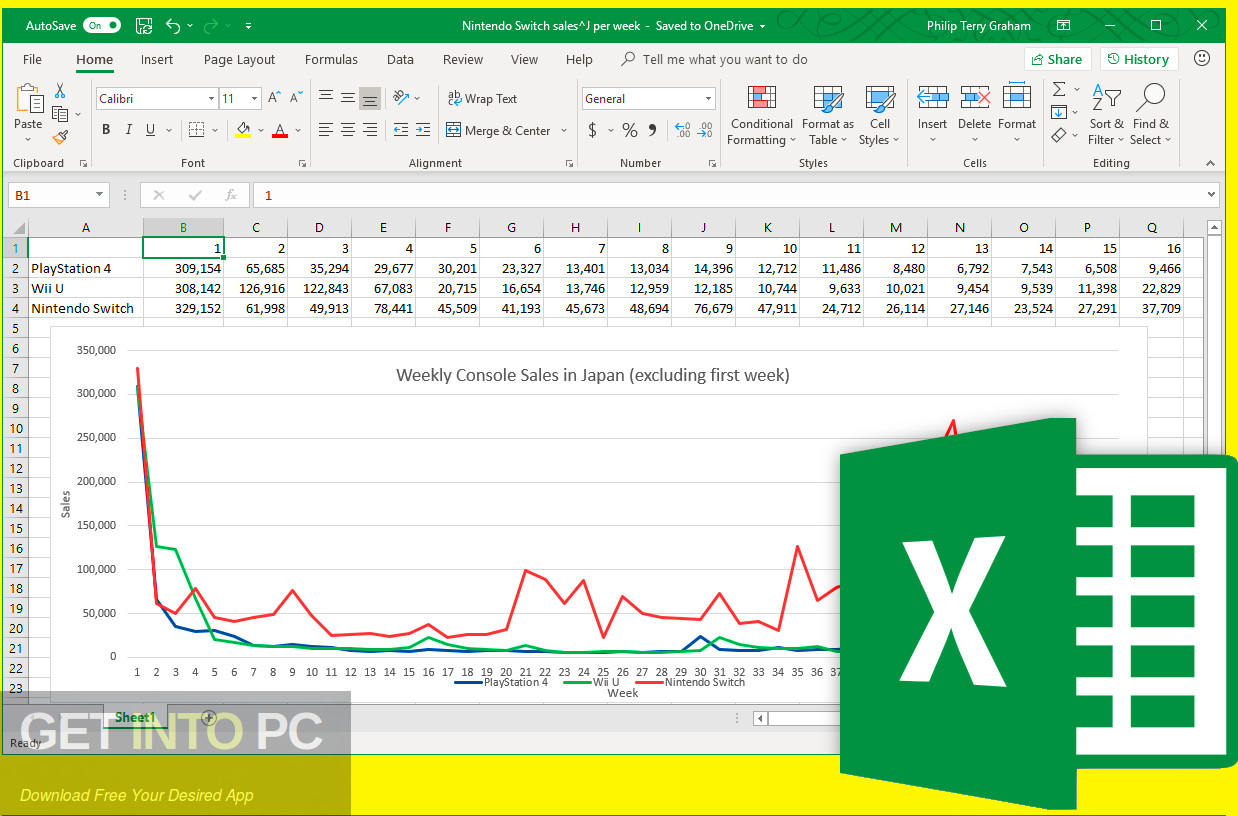
Task: Open Conditional Formatting menu
Action: pos(761,115)
